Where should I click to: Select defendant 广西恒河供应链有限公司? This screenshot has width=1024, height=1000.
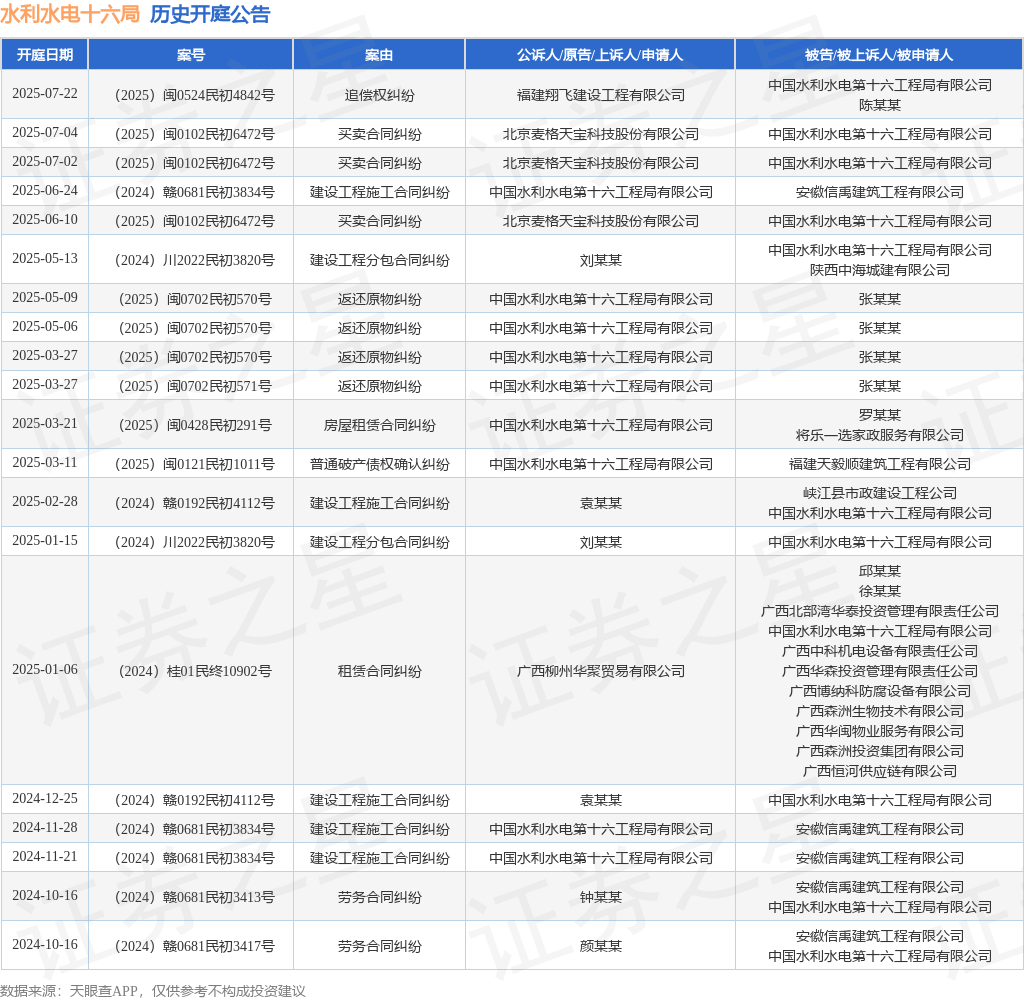click(x=880, y=771)
